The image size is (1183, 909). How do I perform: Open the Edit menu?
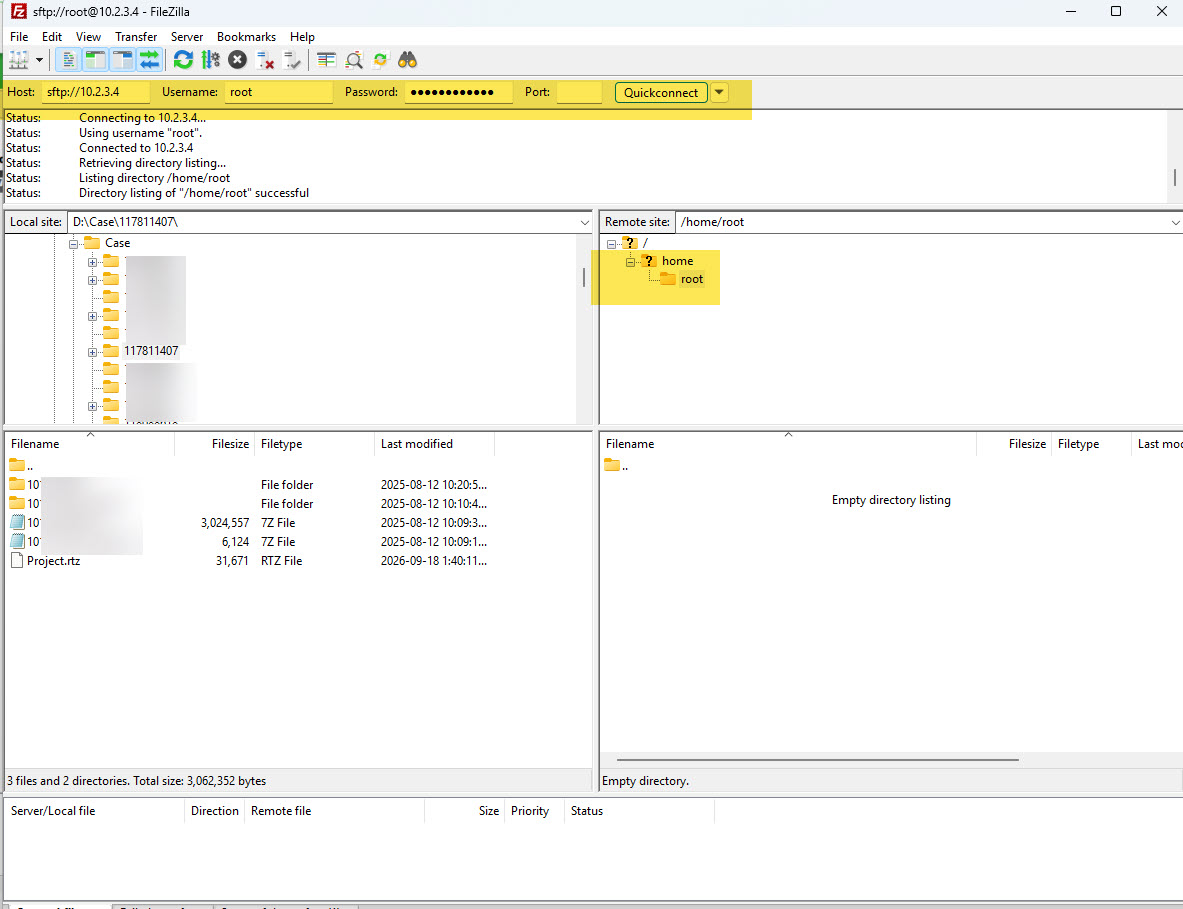pyautogui.click(x=52, y=37)
